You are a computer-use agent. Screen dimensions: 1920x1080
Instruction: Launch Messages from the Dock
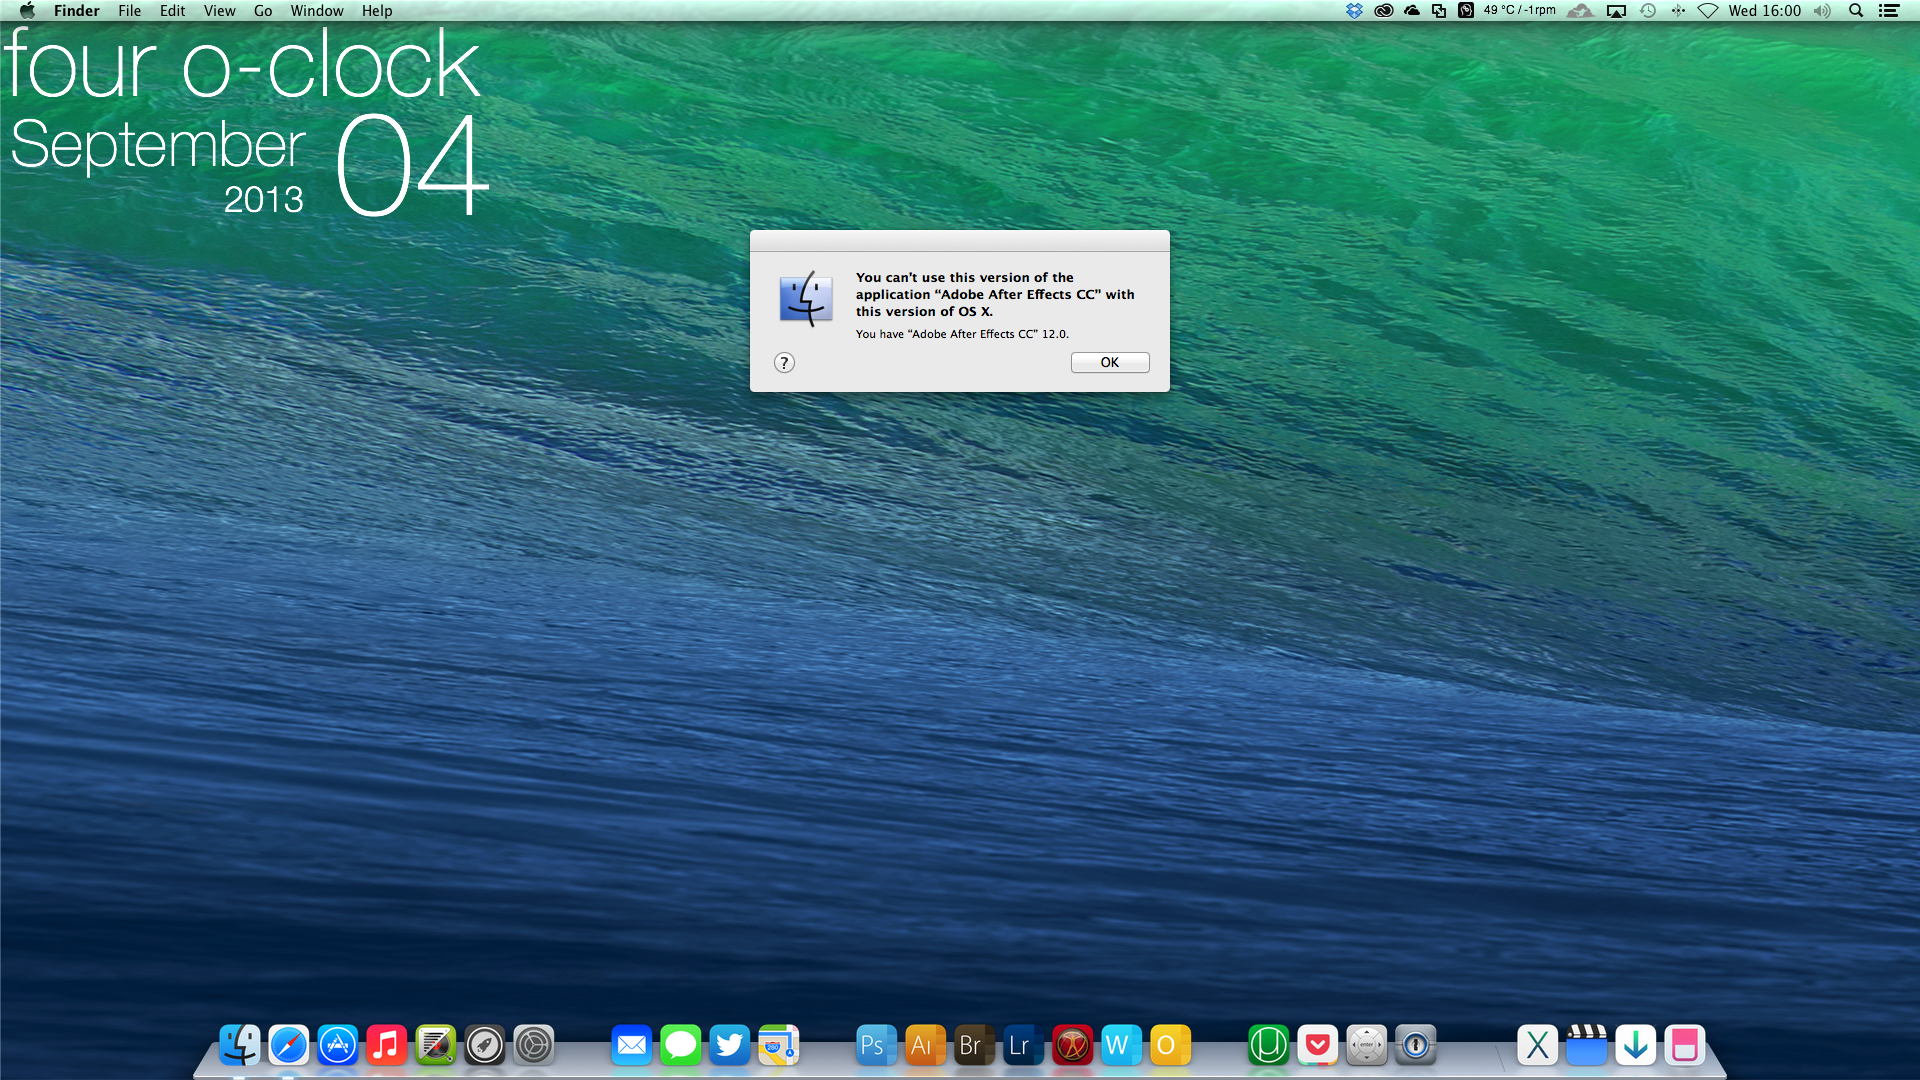[x=681, y=1045]
